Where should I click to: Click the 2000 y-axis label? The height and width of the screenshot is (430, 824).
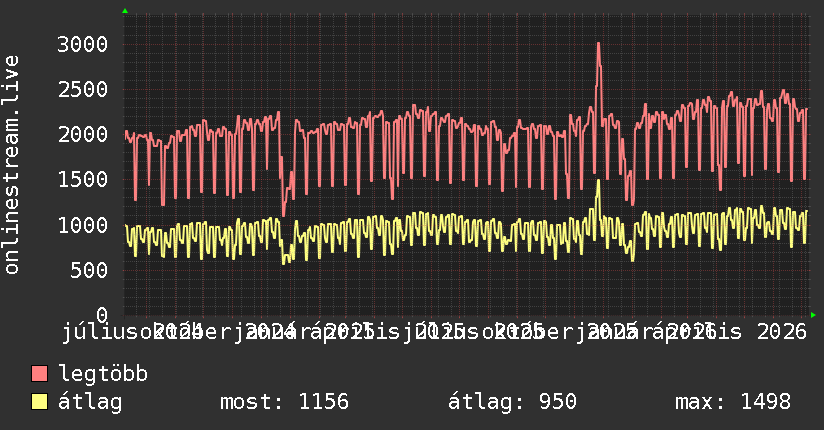[83, 135]
